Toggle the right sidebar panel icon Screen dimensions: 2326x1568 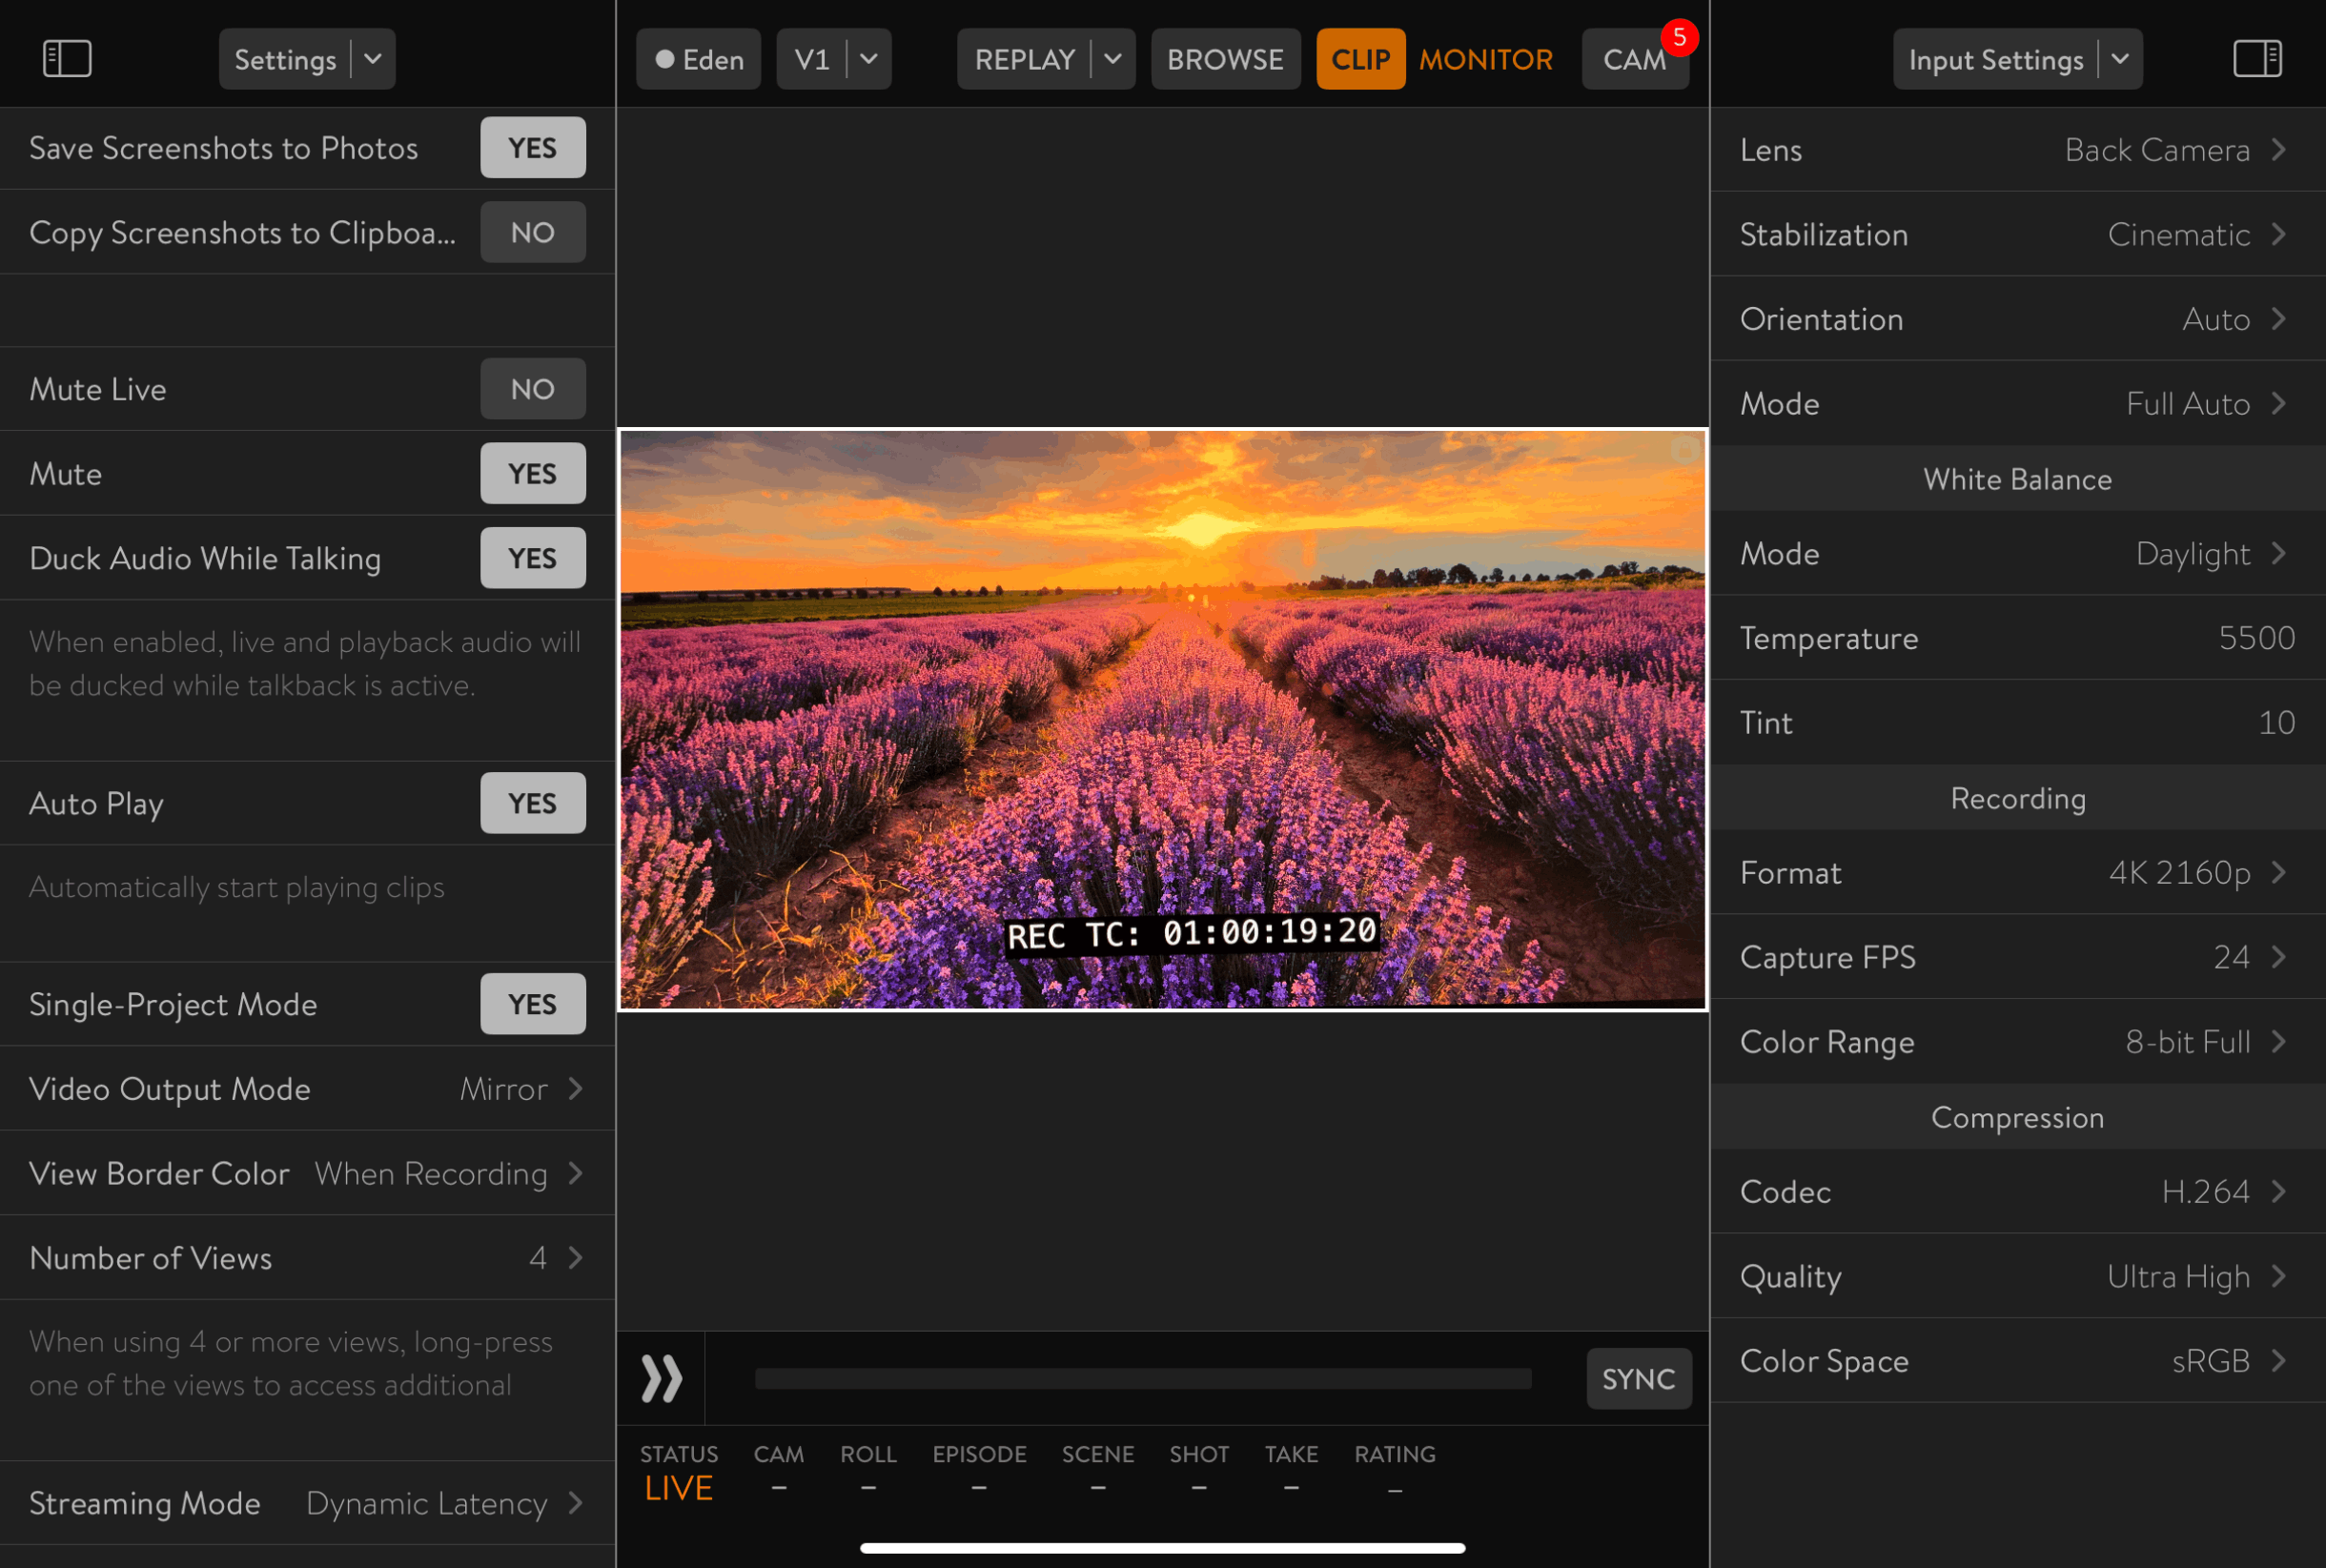click(x=2257, y=58)
